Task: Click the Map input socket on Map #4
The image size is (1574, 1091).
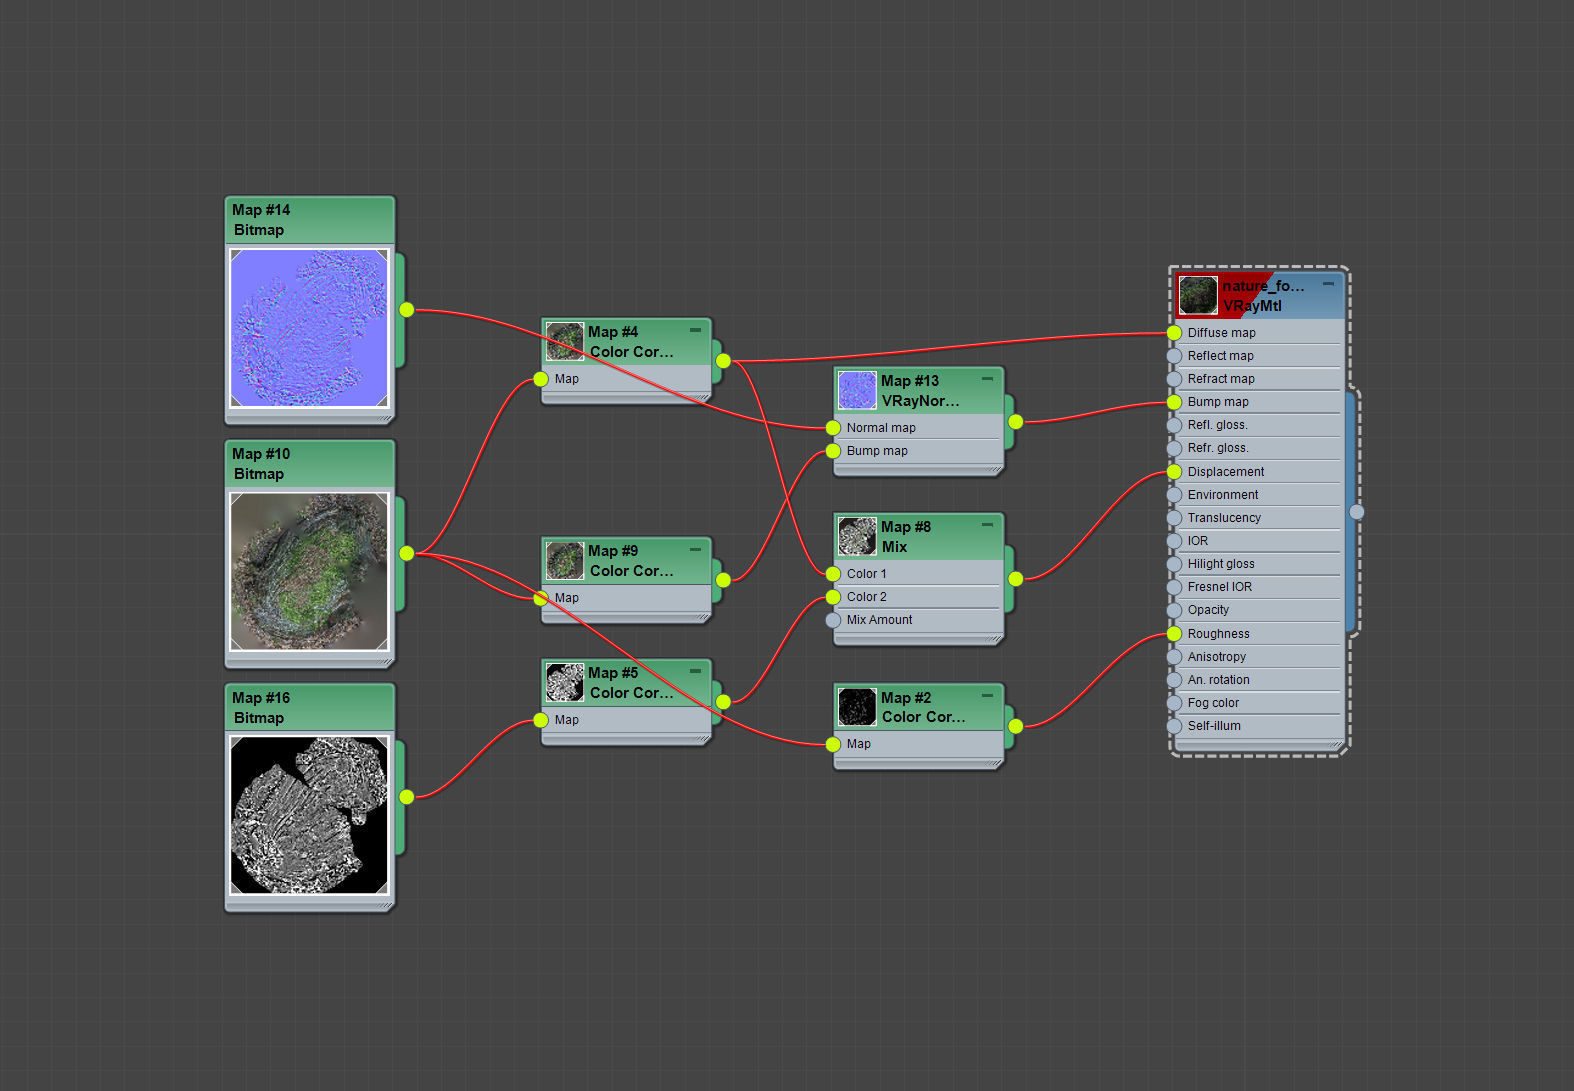Action: click(x=541, y=379)
